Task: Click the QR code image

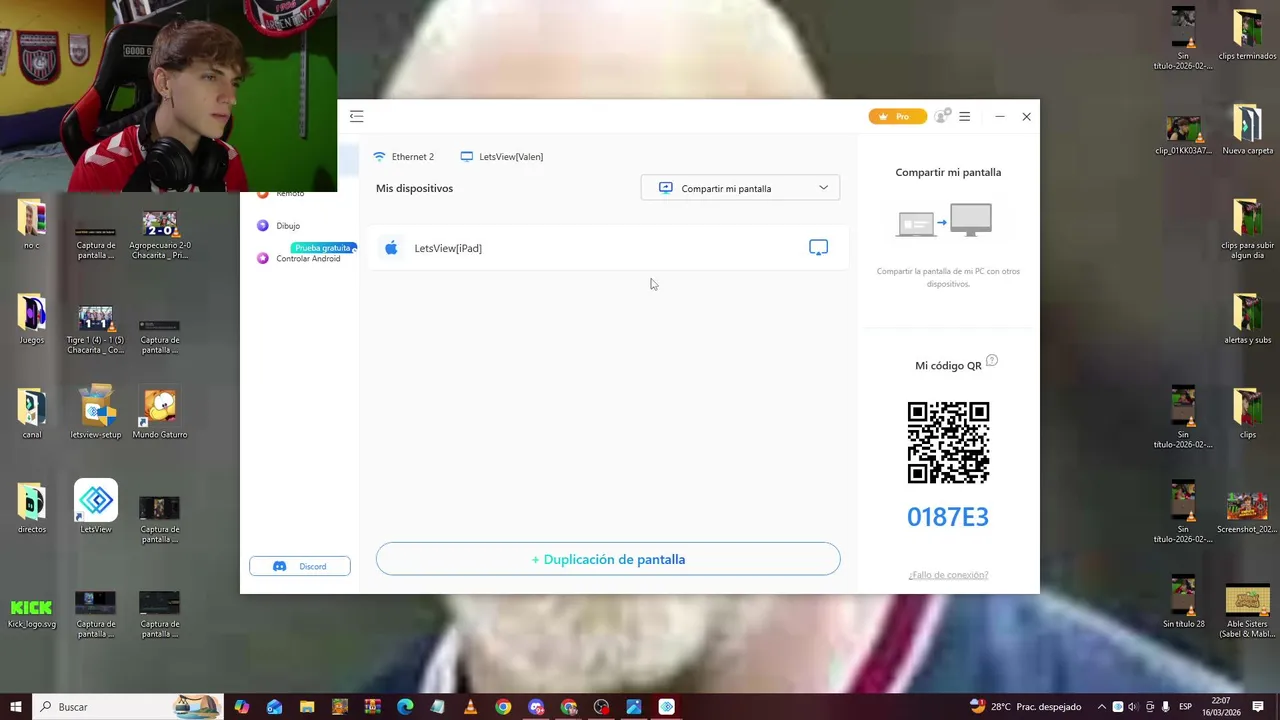Action: [x=948, y=442]
